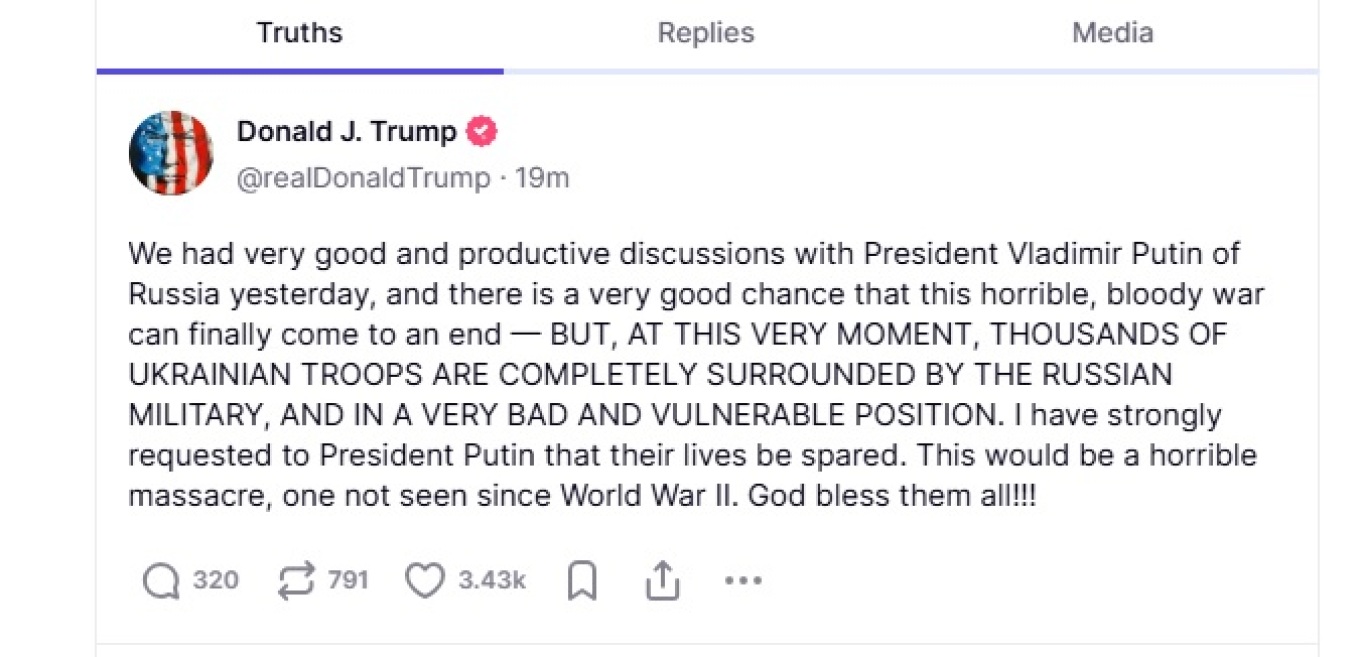Click the red verified badge checkmark

coord(481,131)
